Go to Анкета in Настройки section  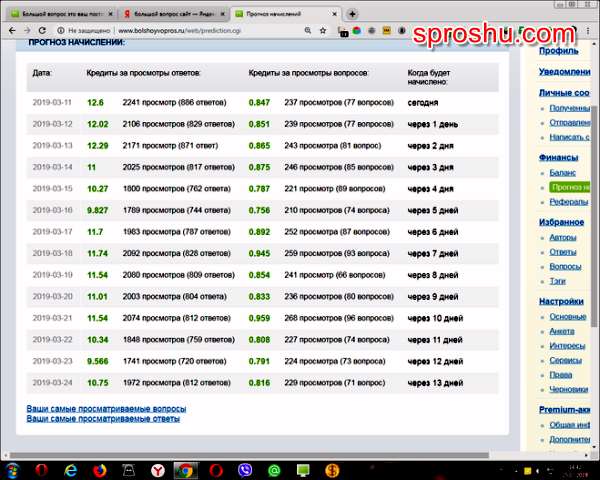561,331
